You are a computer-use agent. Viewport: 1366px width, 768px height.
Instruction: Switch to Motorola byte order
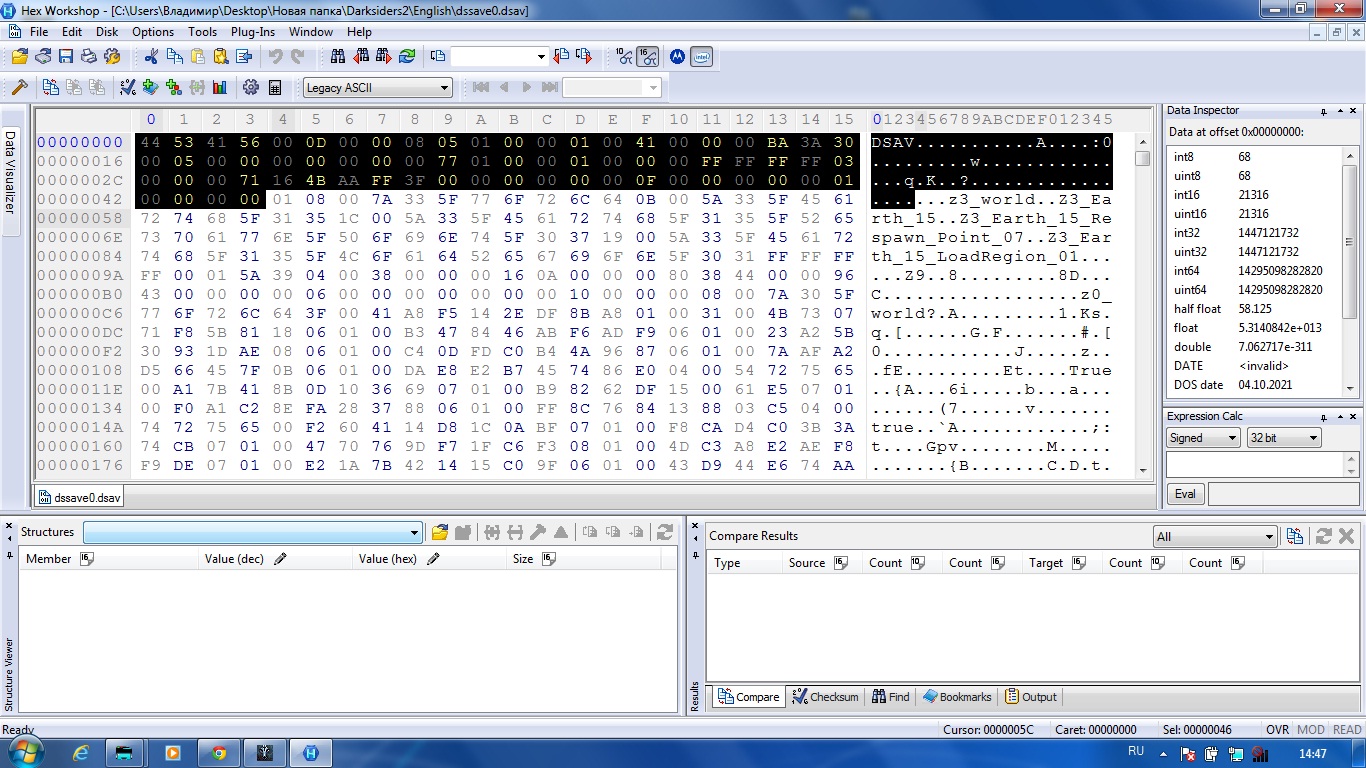(677, 57)
